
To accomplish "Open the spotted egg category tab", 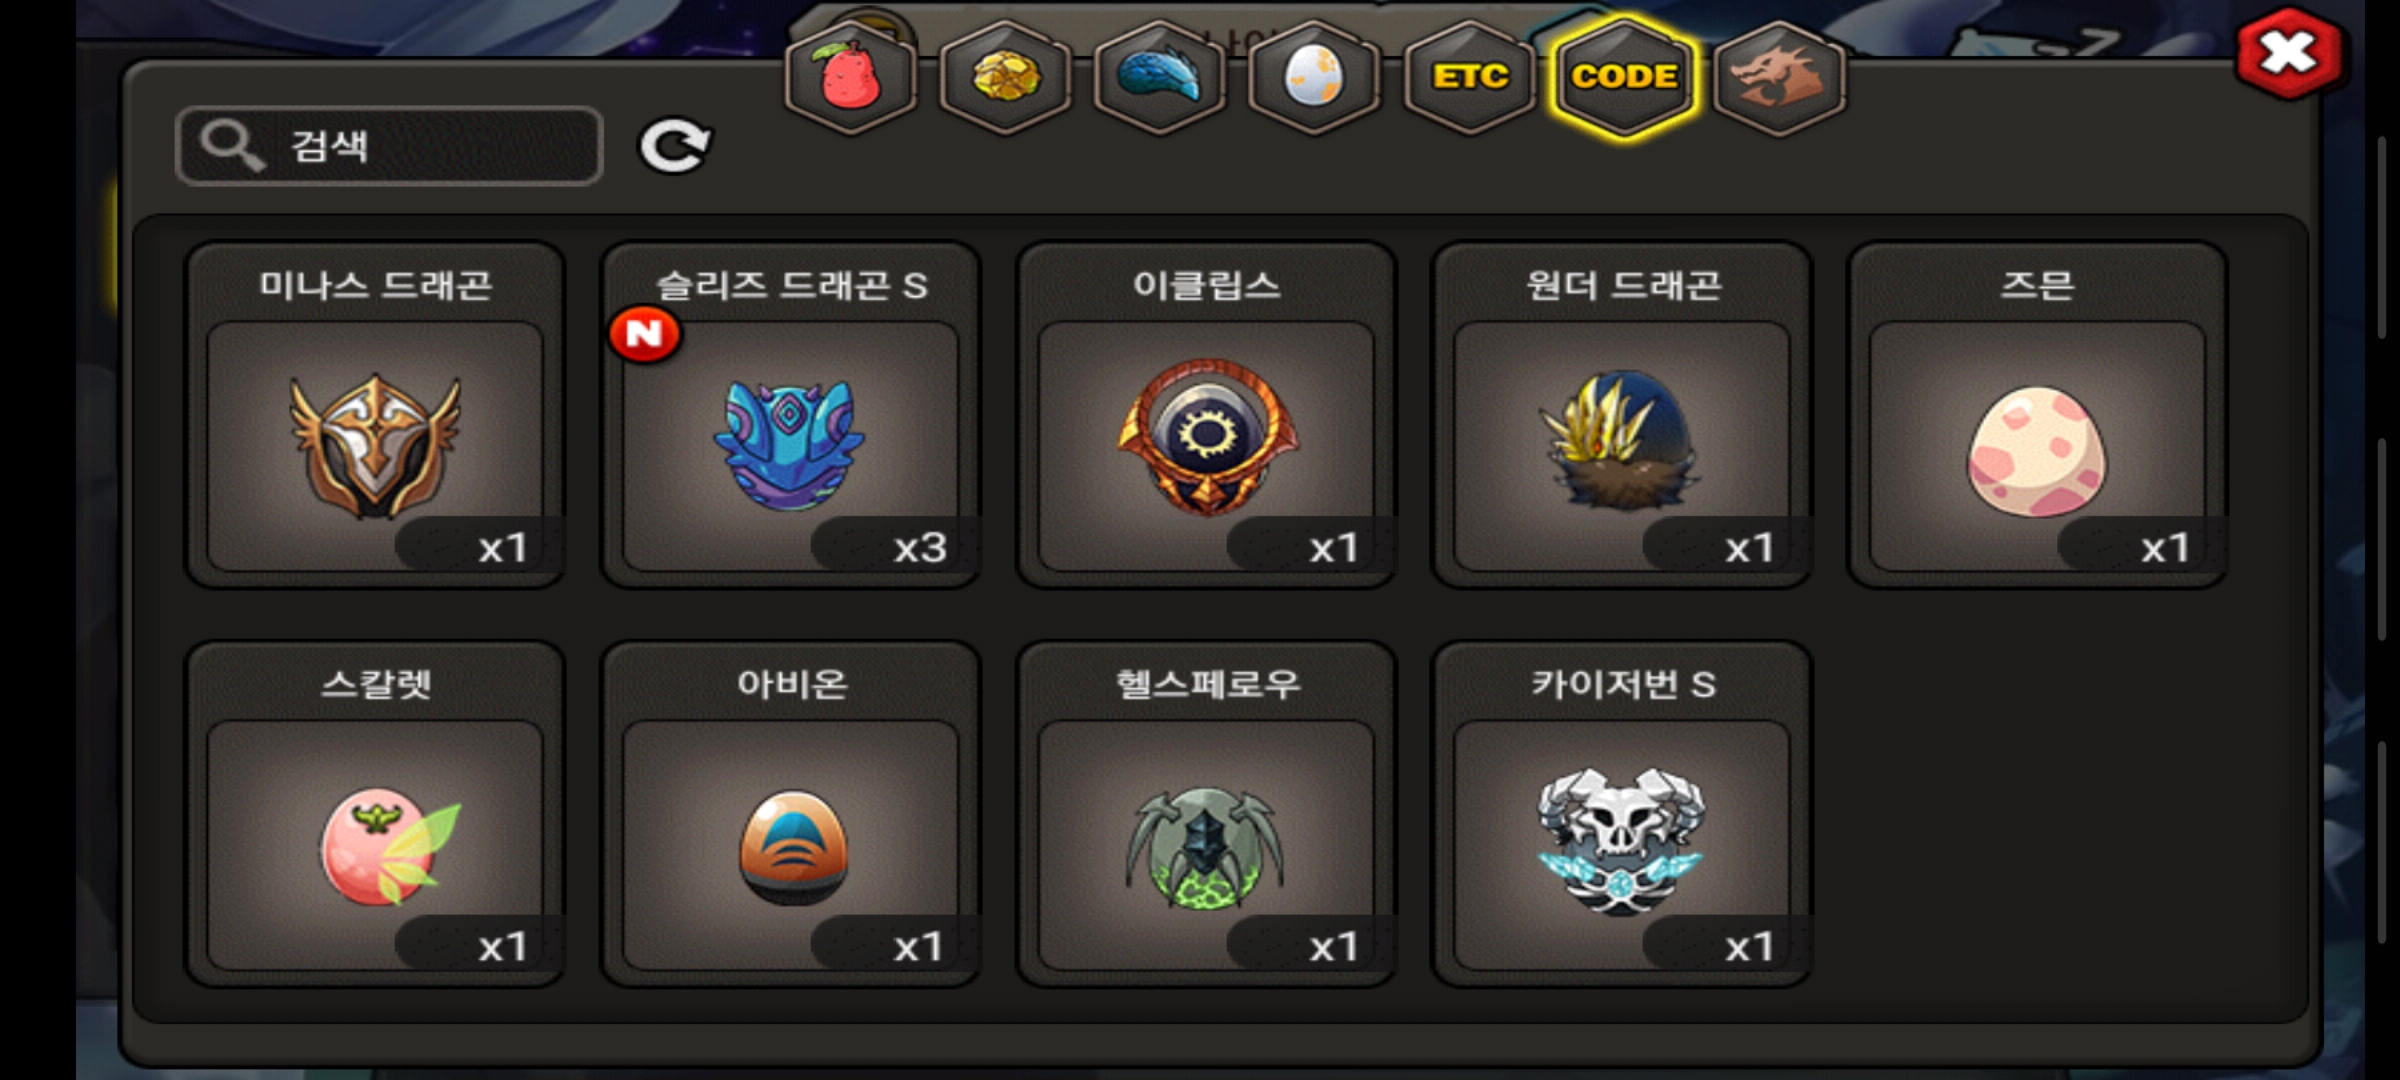I will 1314,78.
